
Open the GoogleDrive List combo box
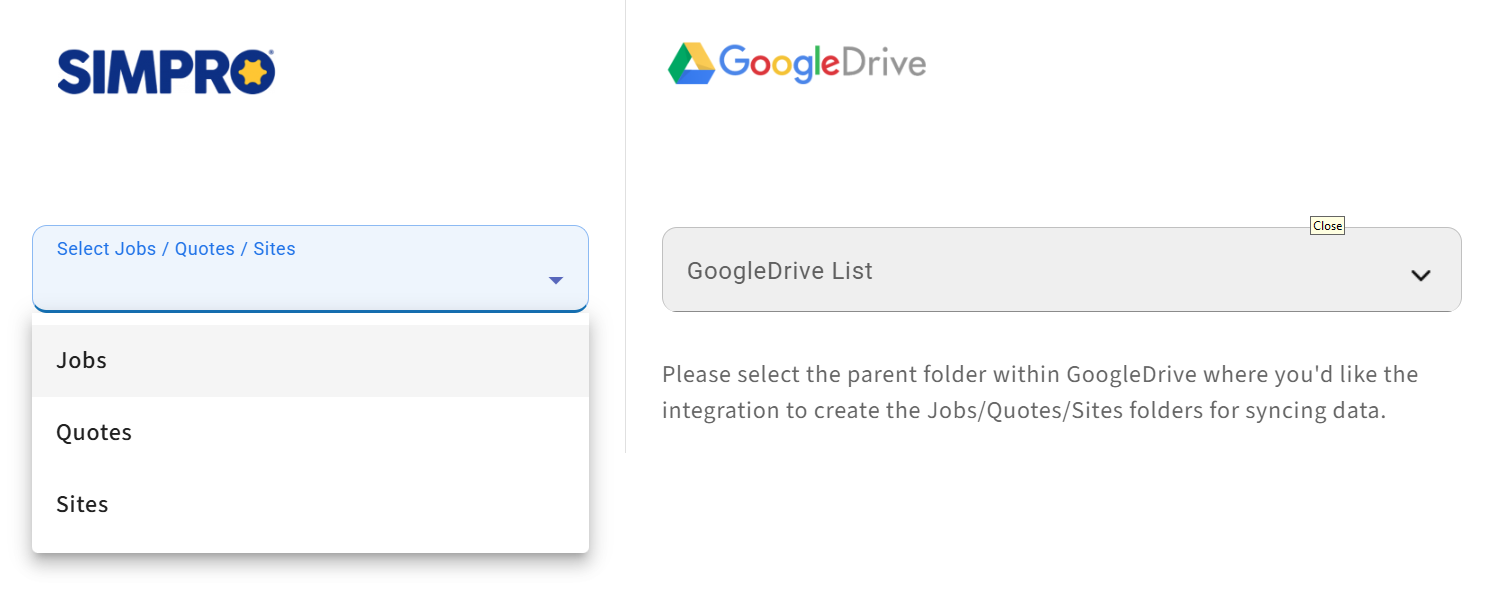coord(1061,269)
